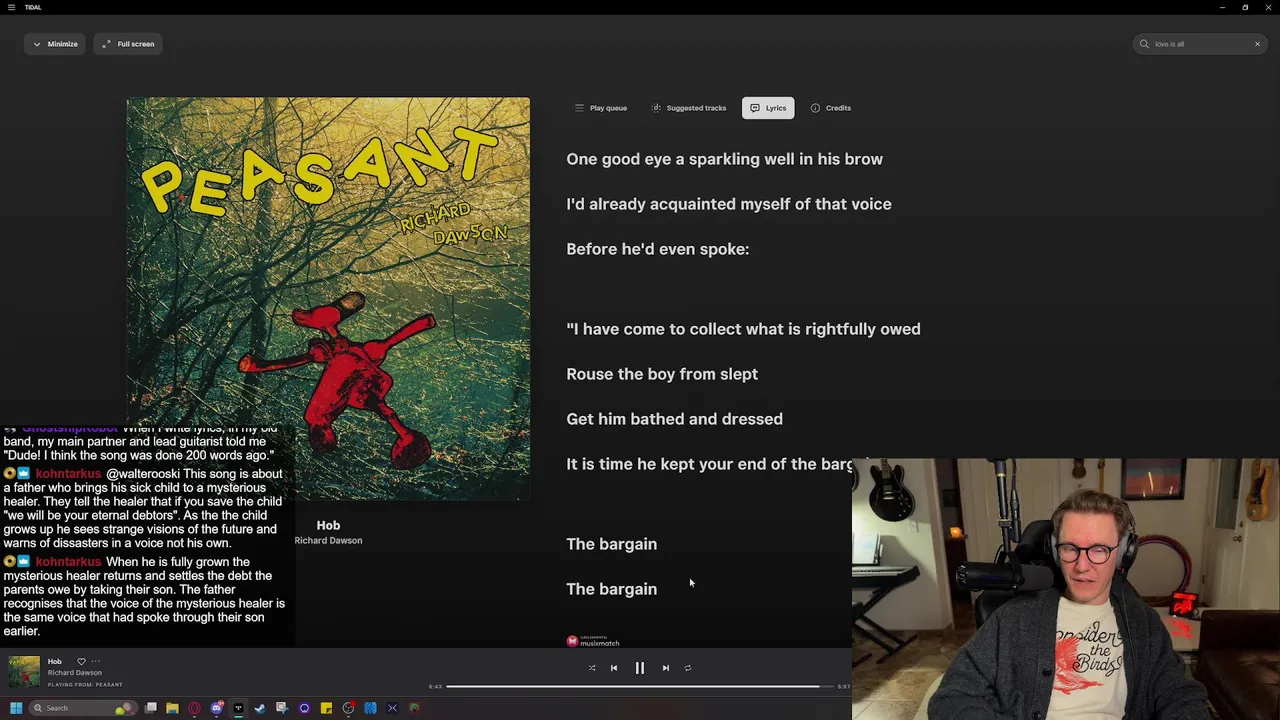Minimize the now playing view
The width and height of the screenshot is (1280, 720).
coord(55,44)
